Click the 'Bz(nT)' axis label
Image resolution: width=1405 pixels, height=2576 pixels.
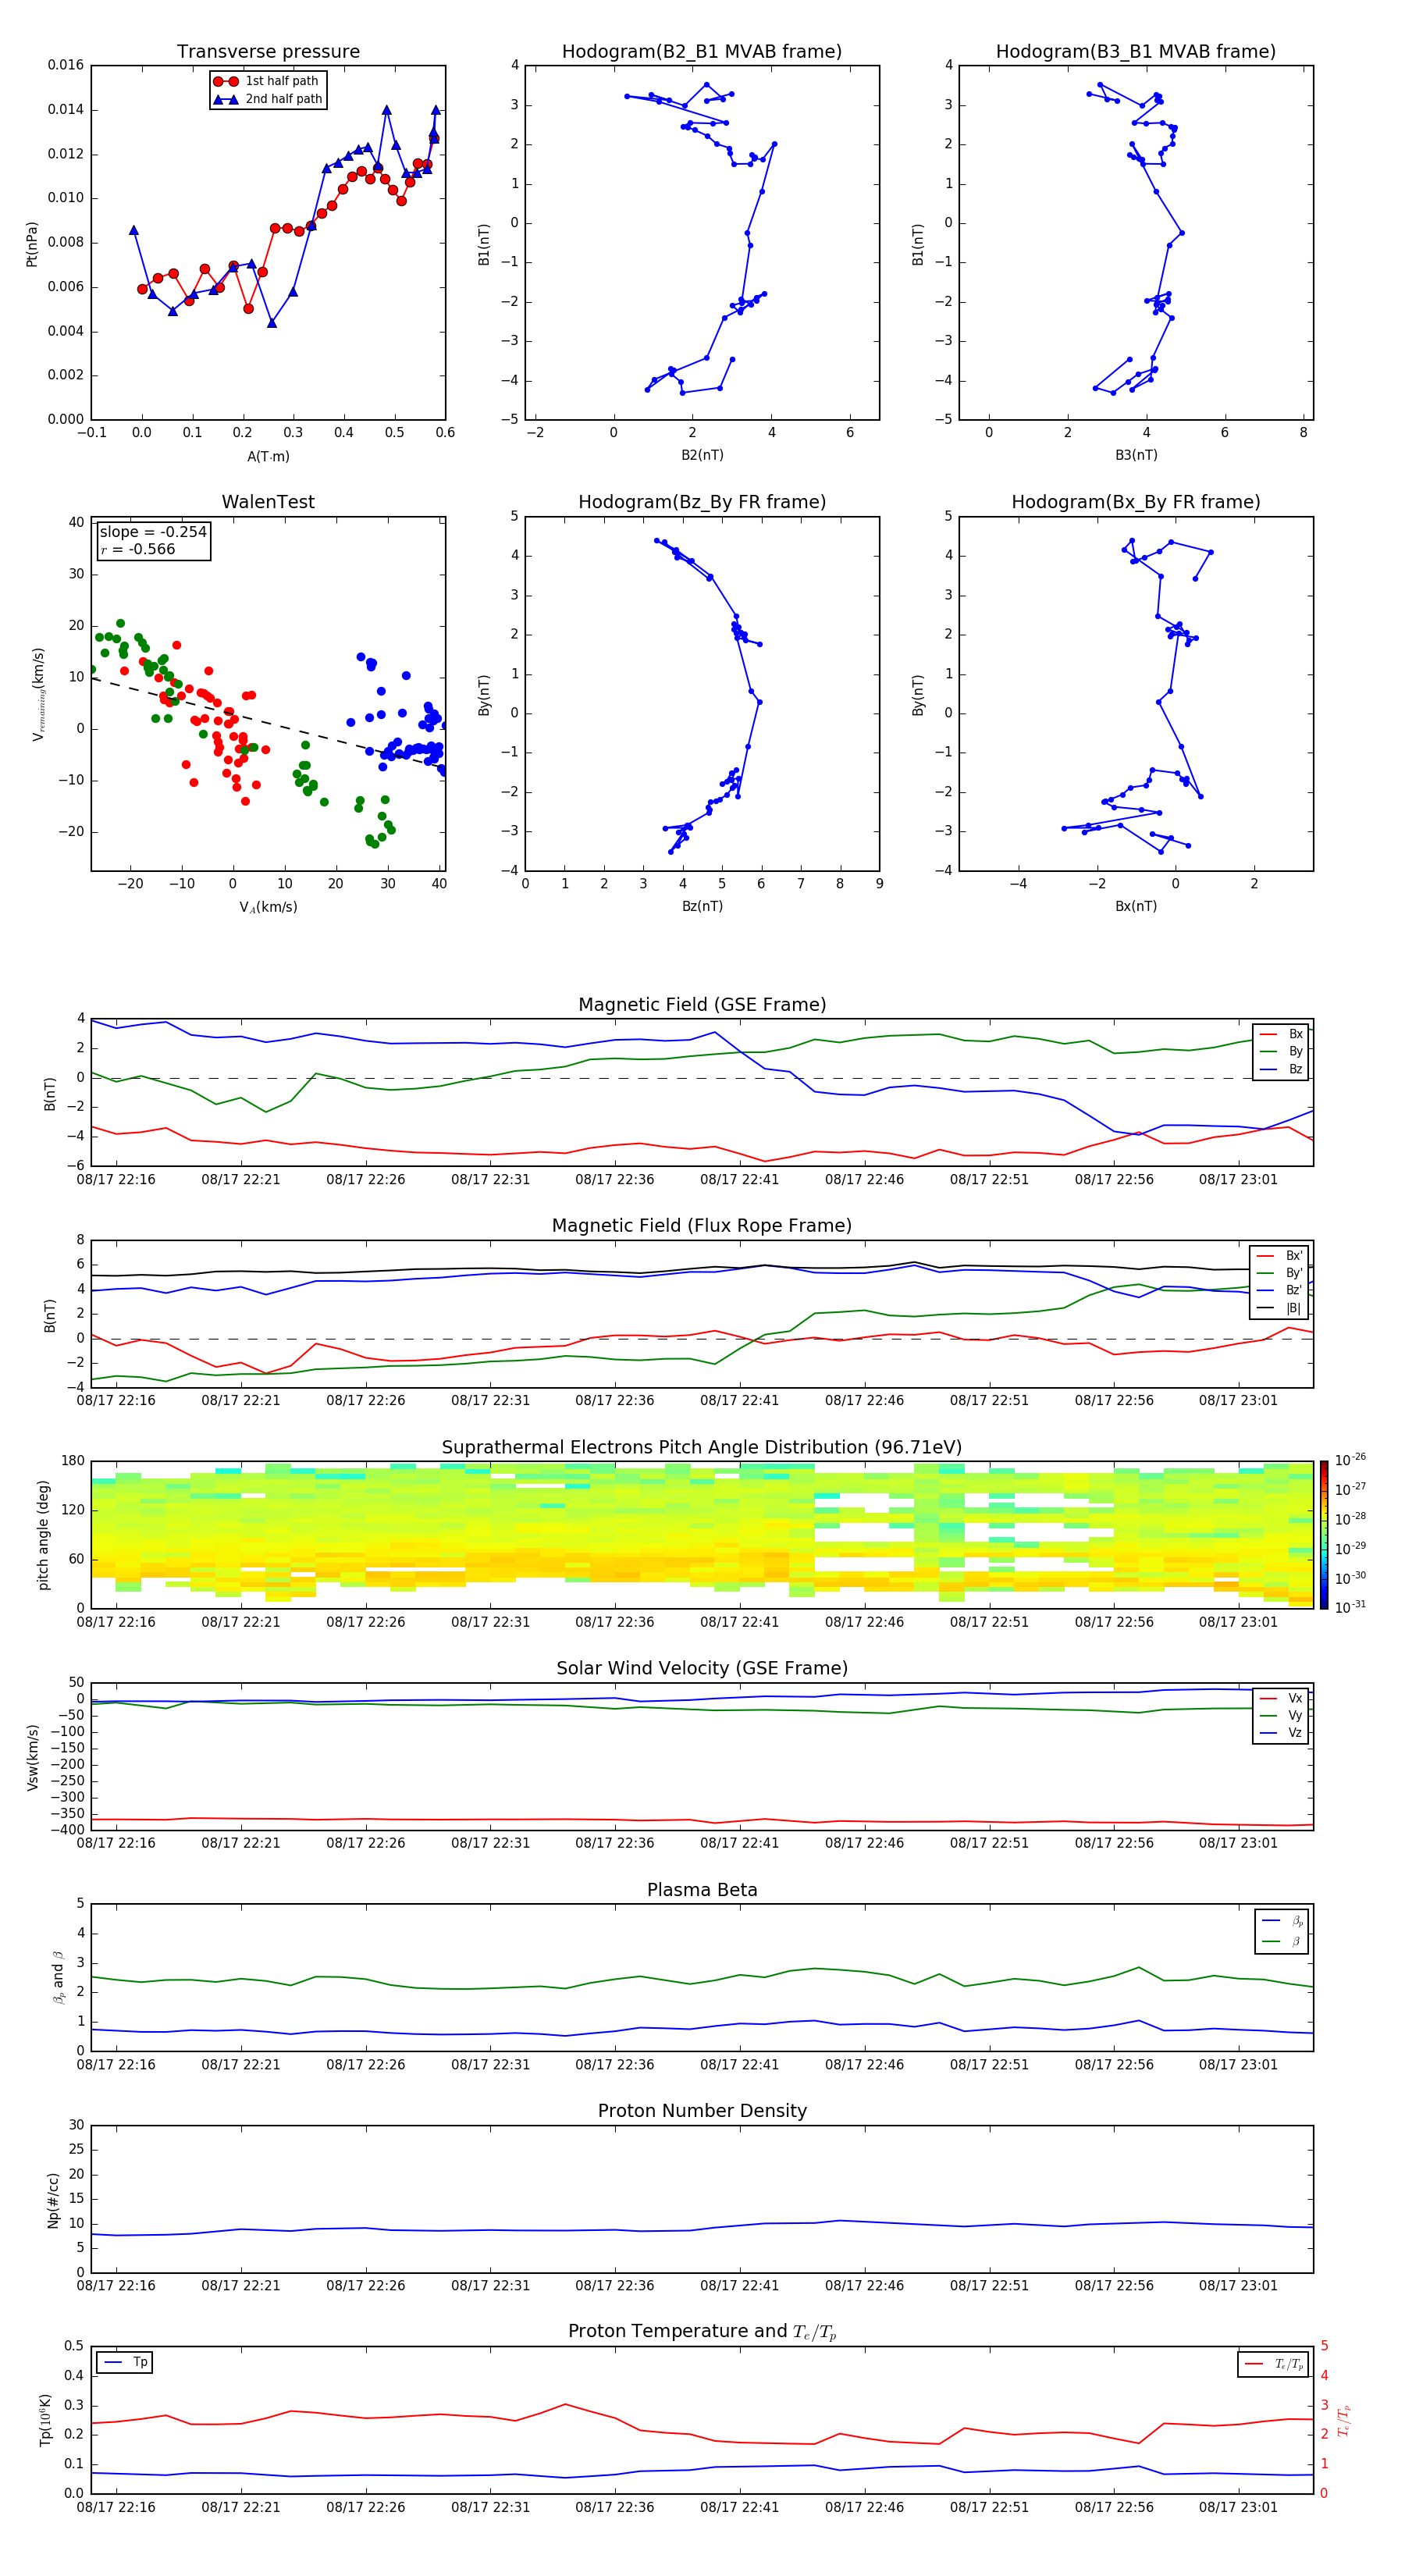click(x=702, y=906)
